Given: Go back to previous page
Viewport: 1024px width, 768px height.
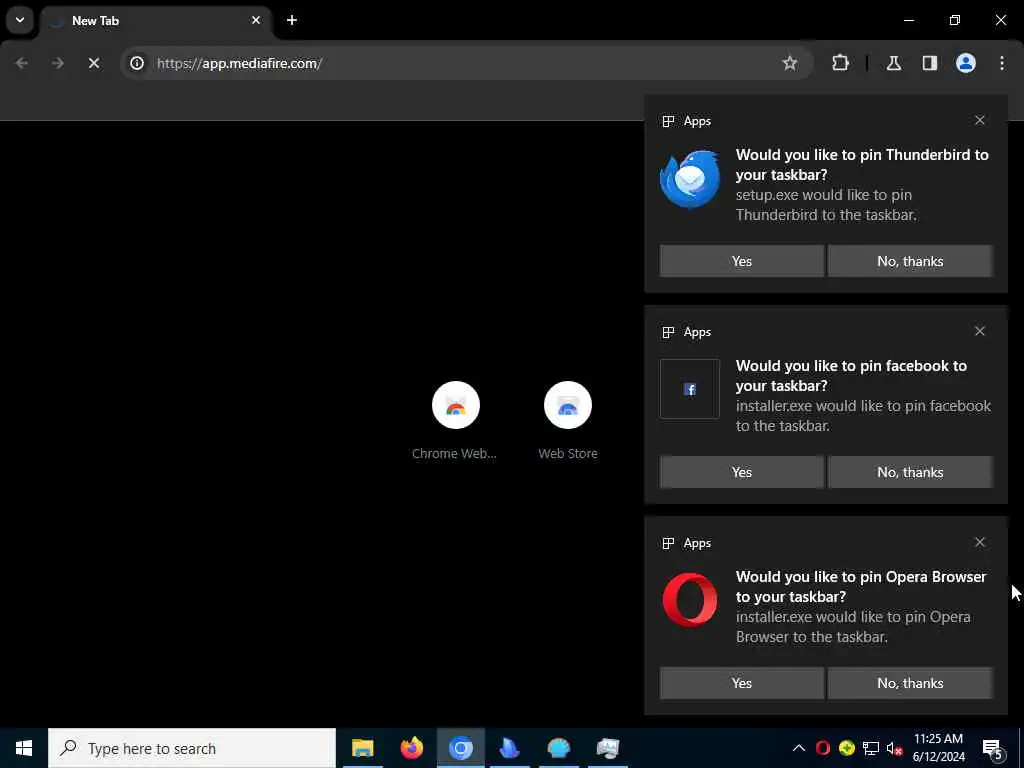Looking at the screenshot, I should pos(22,63).
